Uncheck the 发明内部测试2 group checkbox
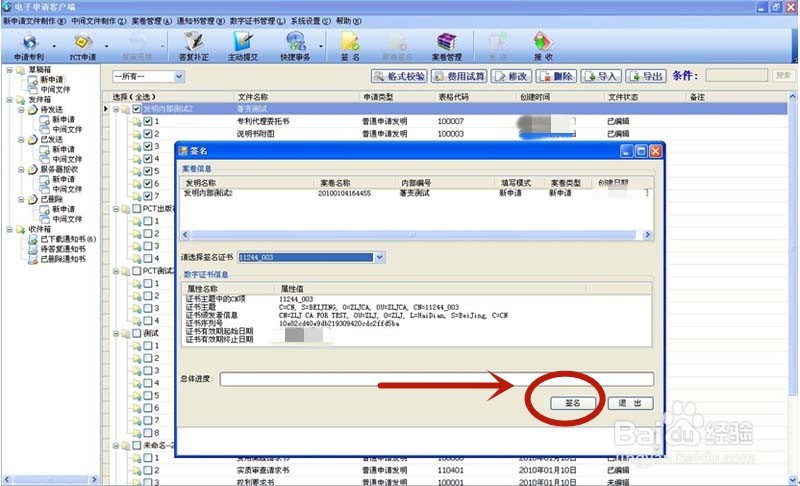 (137, 109)
